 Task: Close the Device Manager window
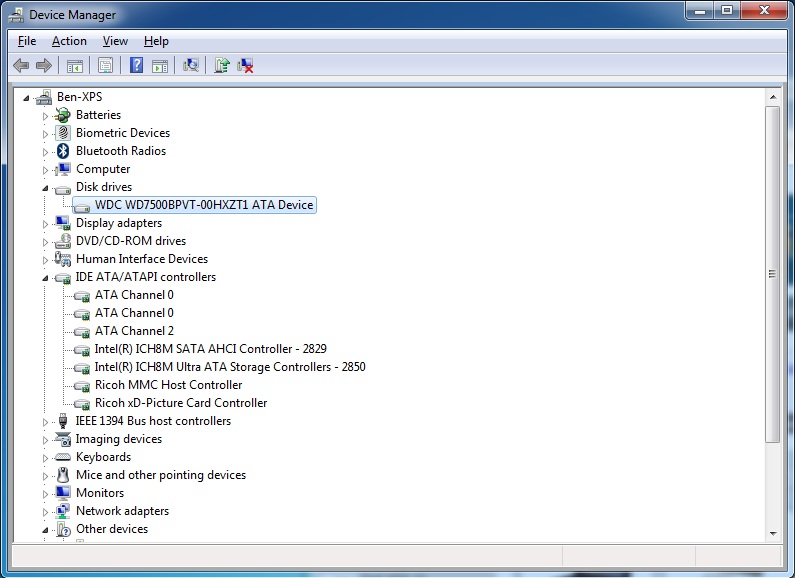tap(765, 10)
